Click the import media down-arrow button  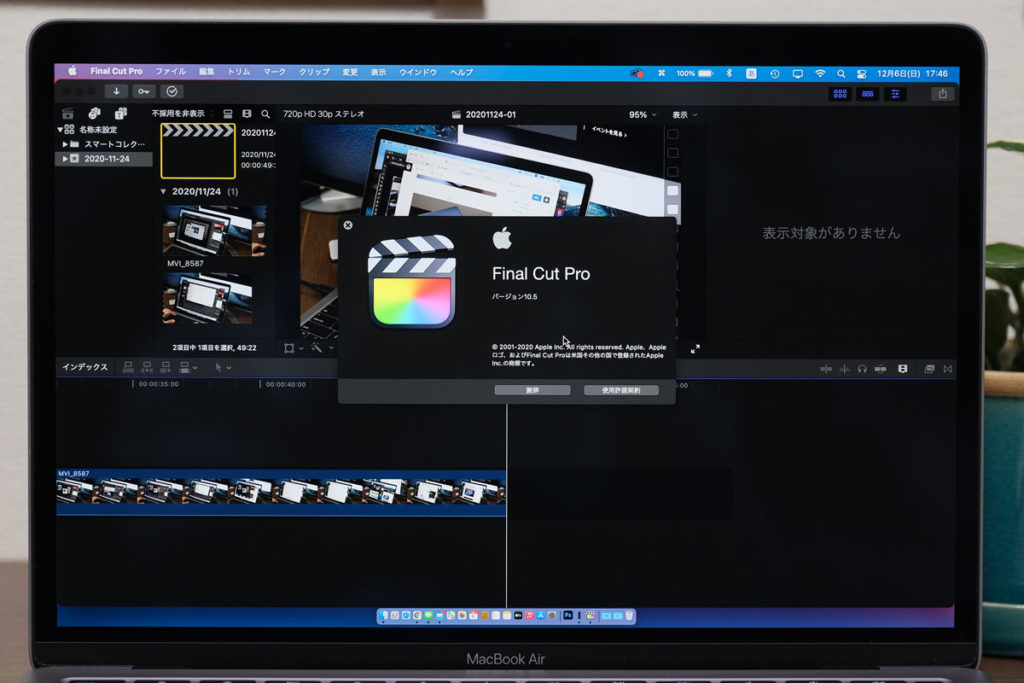(116, 91)
